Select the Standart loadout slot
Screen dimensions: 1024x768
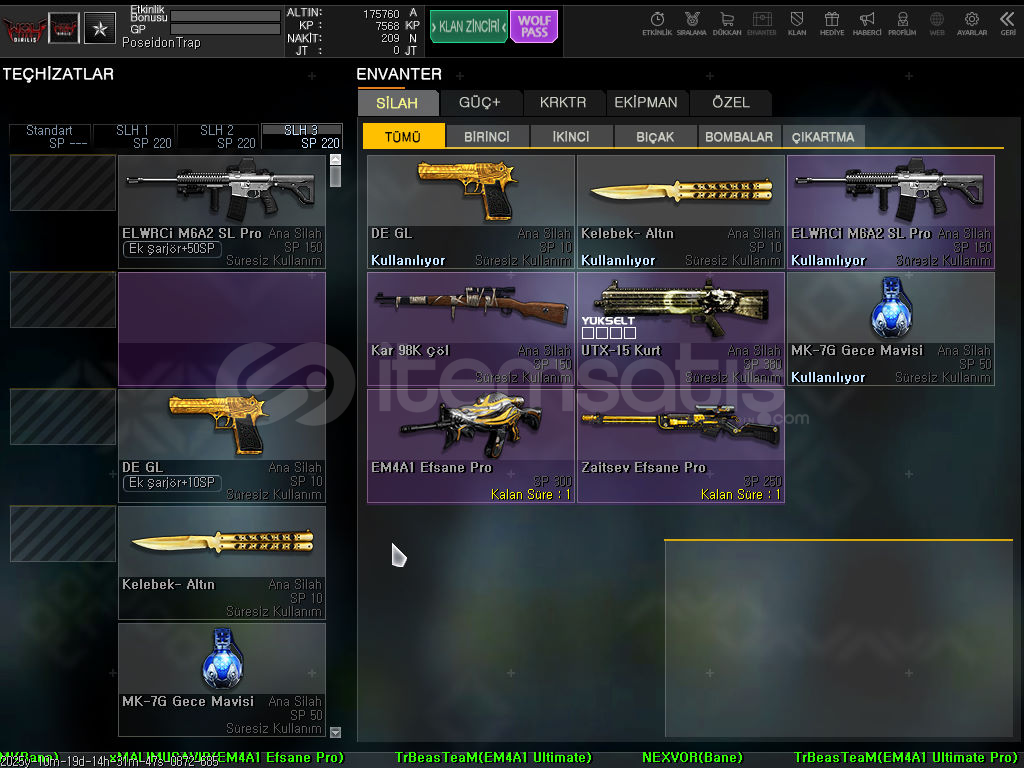click(x=49, y=137)
